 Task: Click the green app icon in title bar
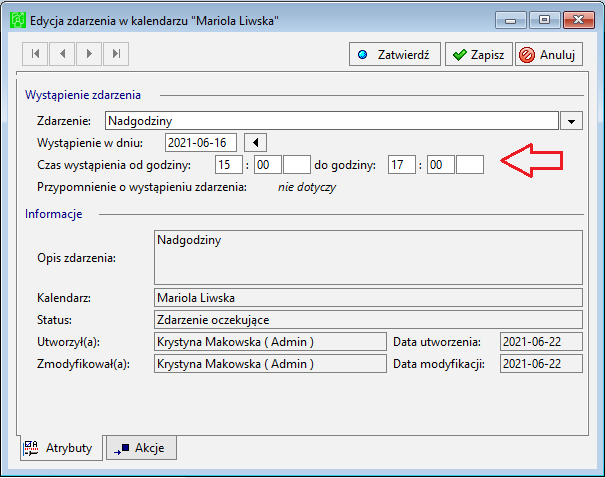18,20
